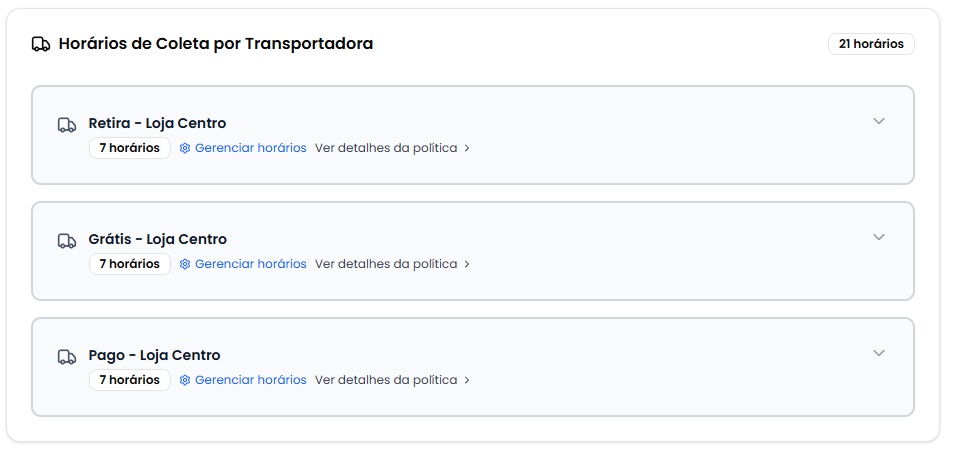This screenshot has height=463, width=953.
Task: Expand the Pago - Loja Centro card
Action: (879, 353)
